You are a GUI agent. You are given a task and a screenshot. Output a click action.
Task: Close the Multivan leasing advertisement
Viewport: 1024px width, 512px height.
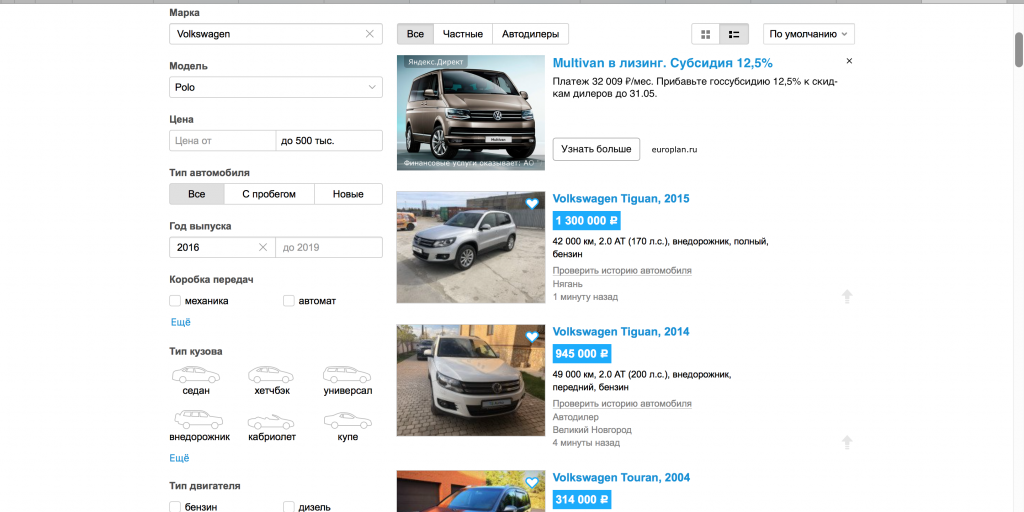click(x=849, y=62)
